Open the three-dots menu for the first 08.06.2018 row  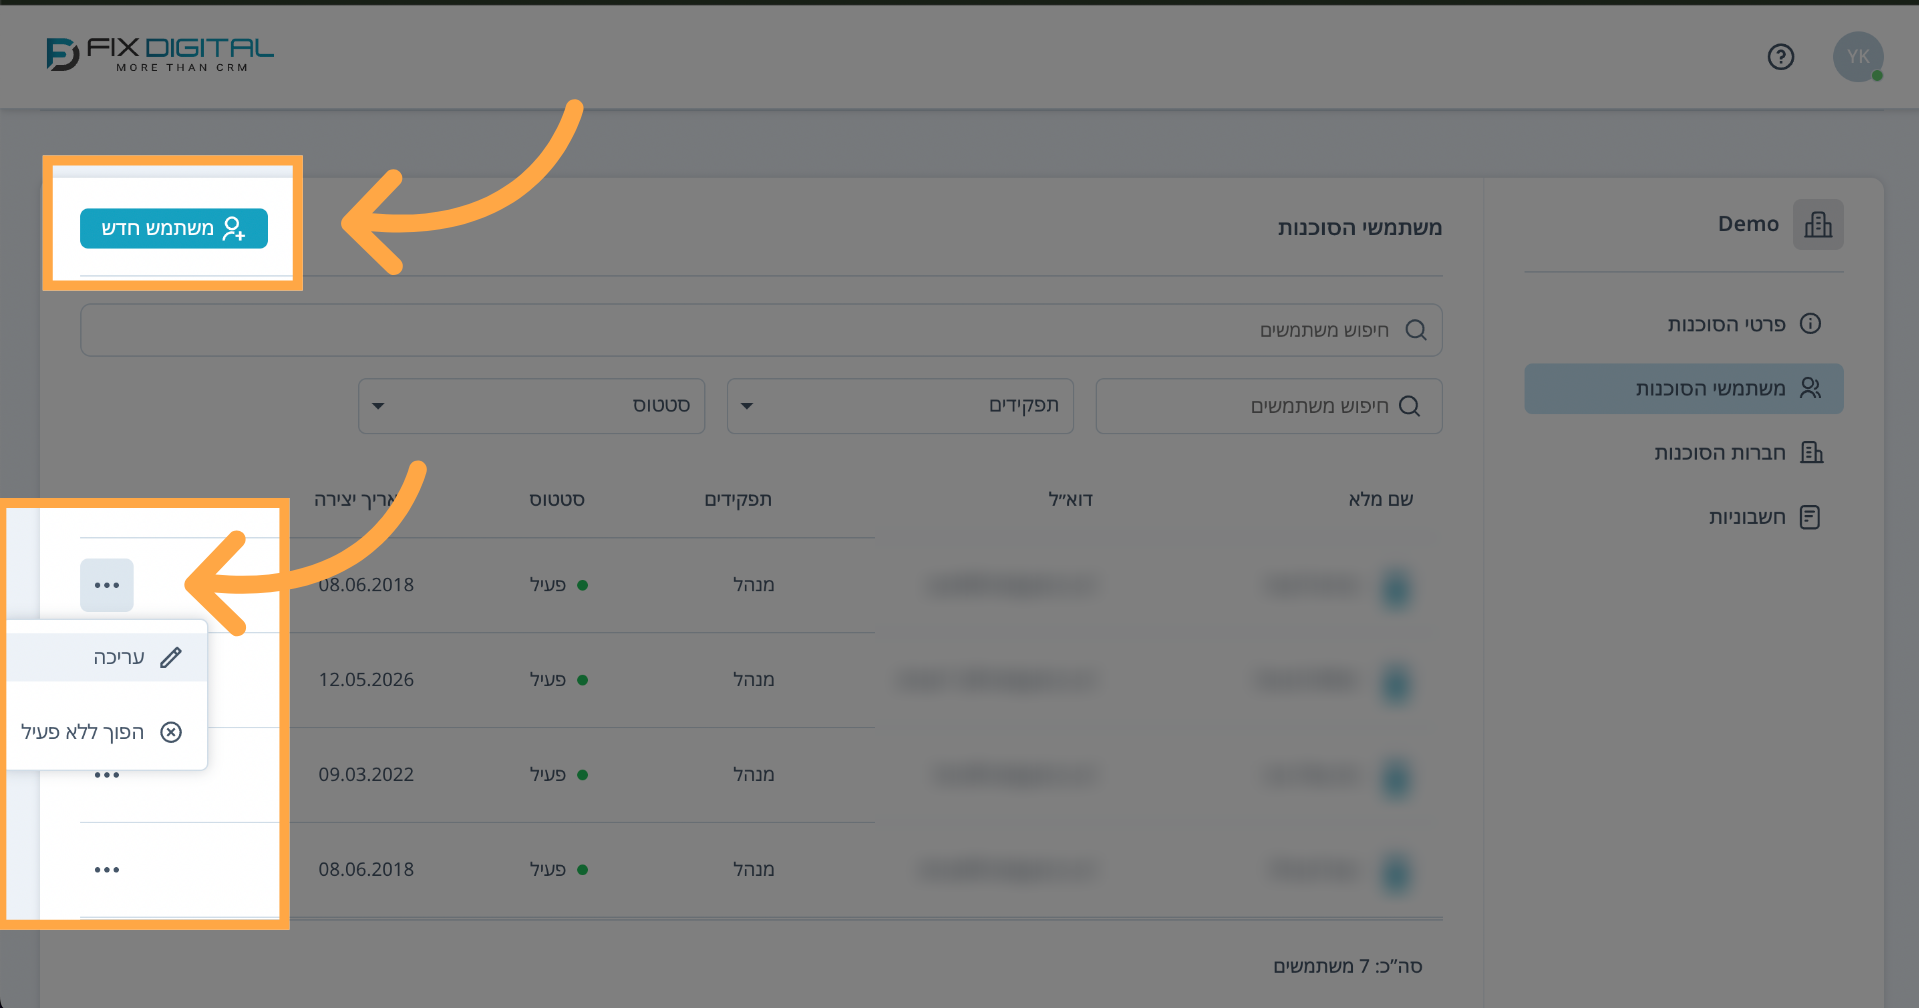(x=107, y=585)
